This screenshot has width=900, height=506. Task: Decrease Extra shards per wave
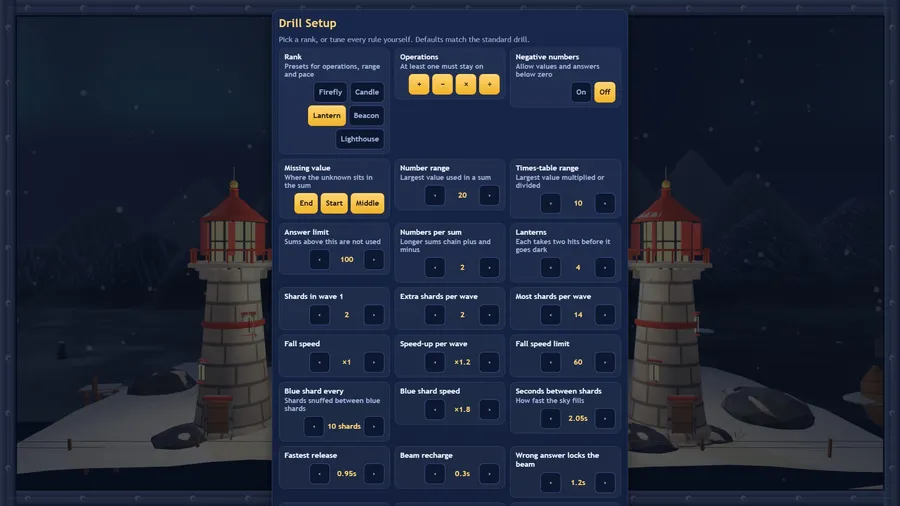point(435,314)
